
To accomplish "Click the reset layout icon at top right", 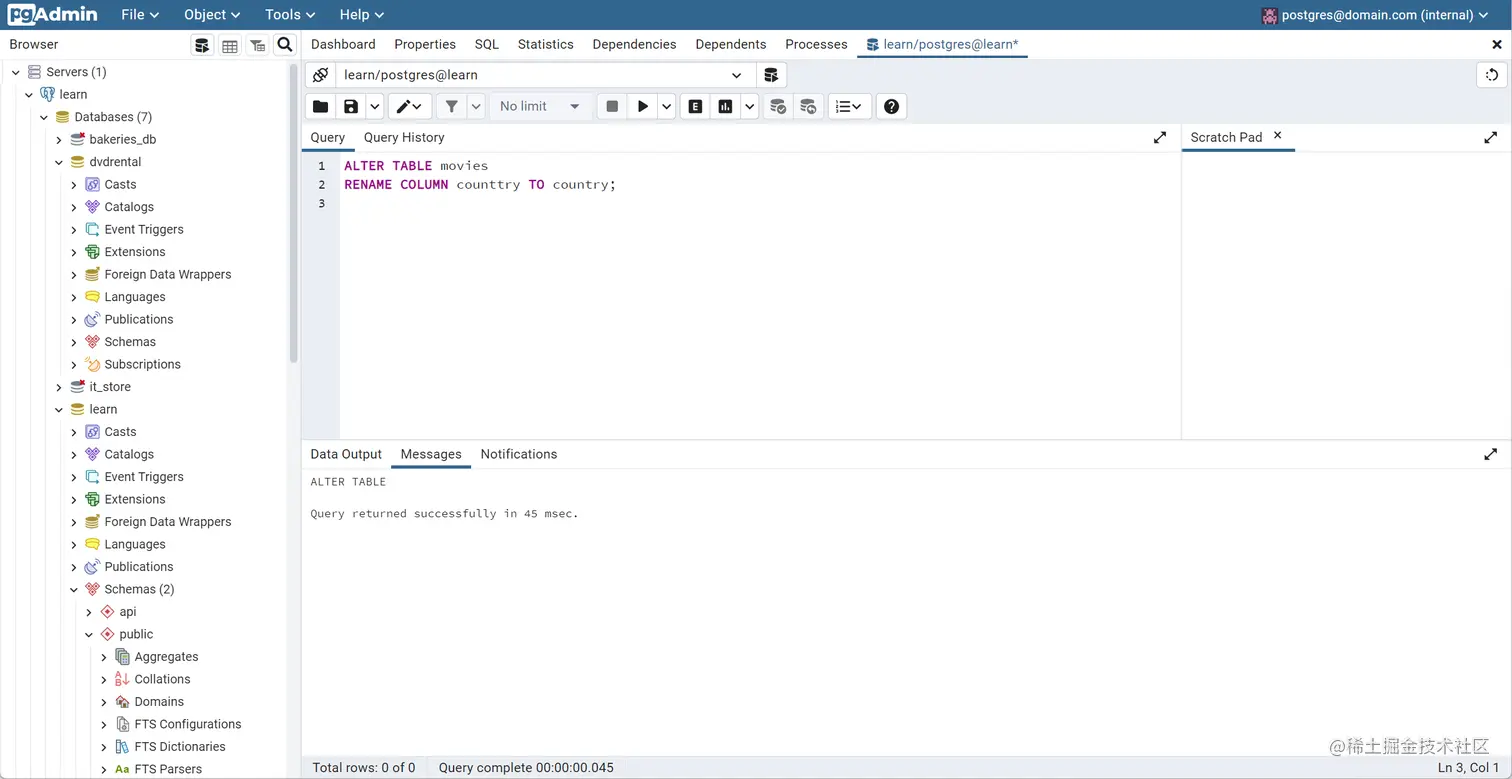I will pyautogui.click(x=1491, y=75).
